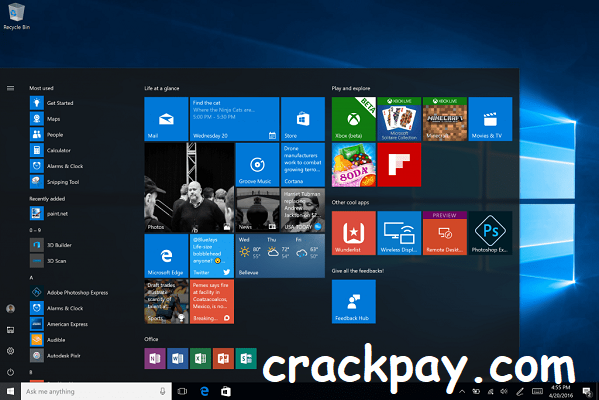Launch the Xbox (beta) tile
Screen dimensions: 599x400
point(354,119)
